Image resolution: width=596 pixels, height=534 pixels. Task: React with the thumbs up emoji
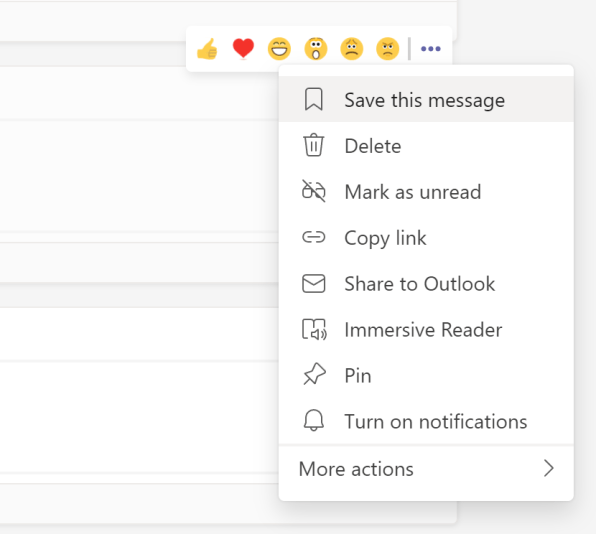click(x=207, y=49)
